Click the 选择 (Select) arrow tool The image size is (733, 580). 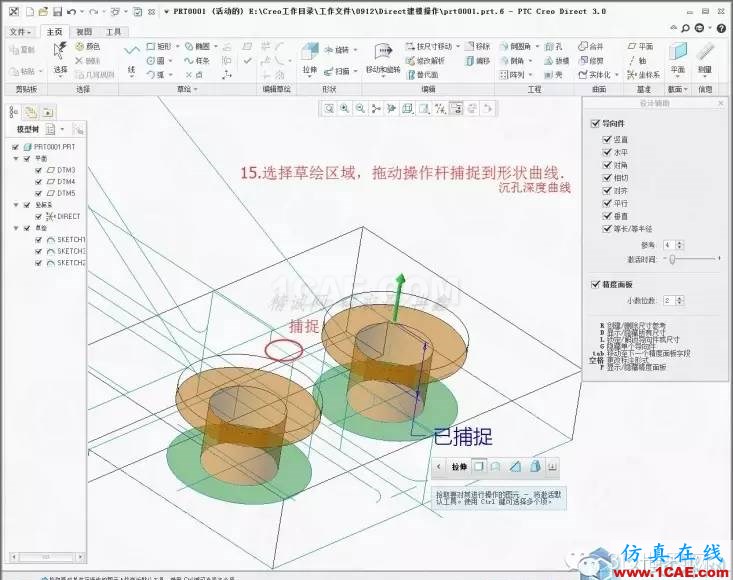pos(60,58)
